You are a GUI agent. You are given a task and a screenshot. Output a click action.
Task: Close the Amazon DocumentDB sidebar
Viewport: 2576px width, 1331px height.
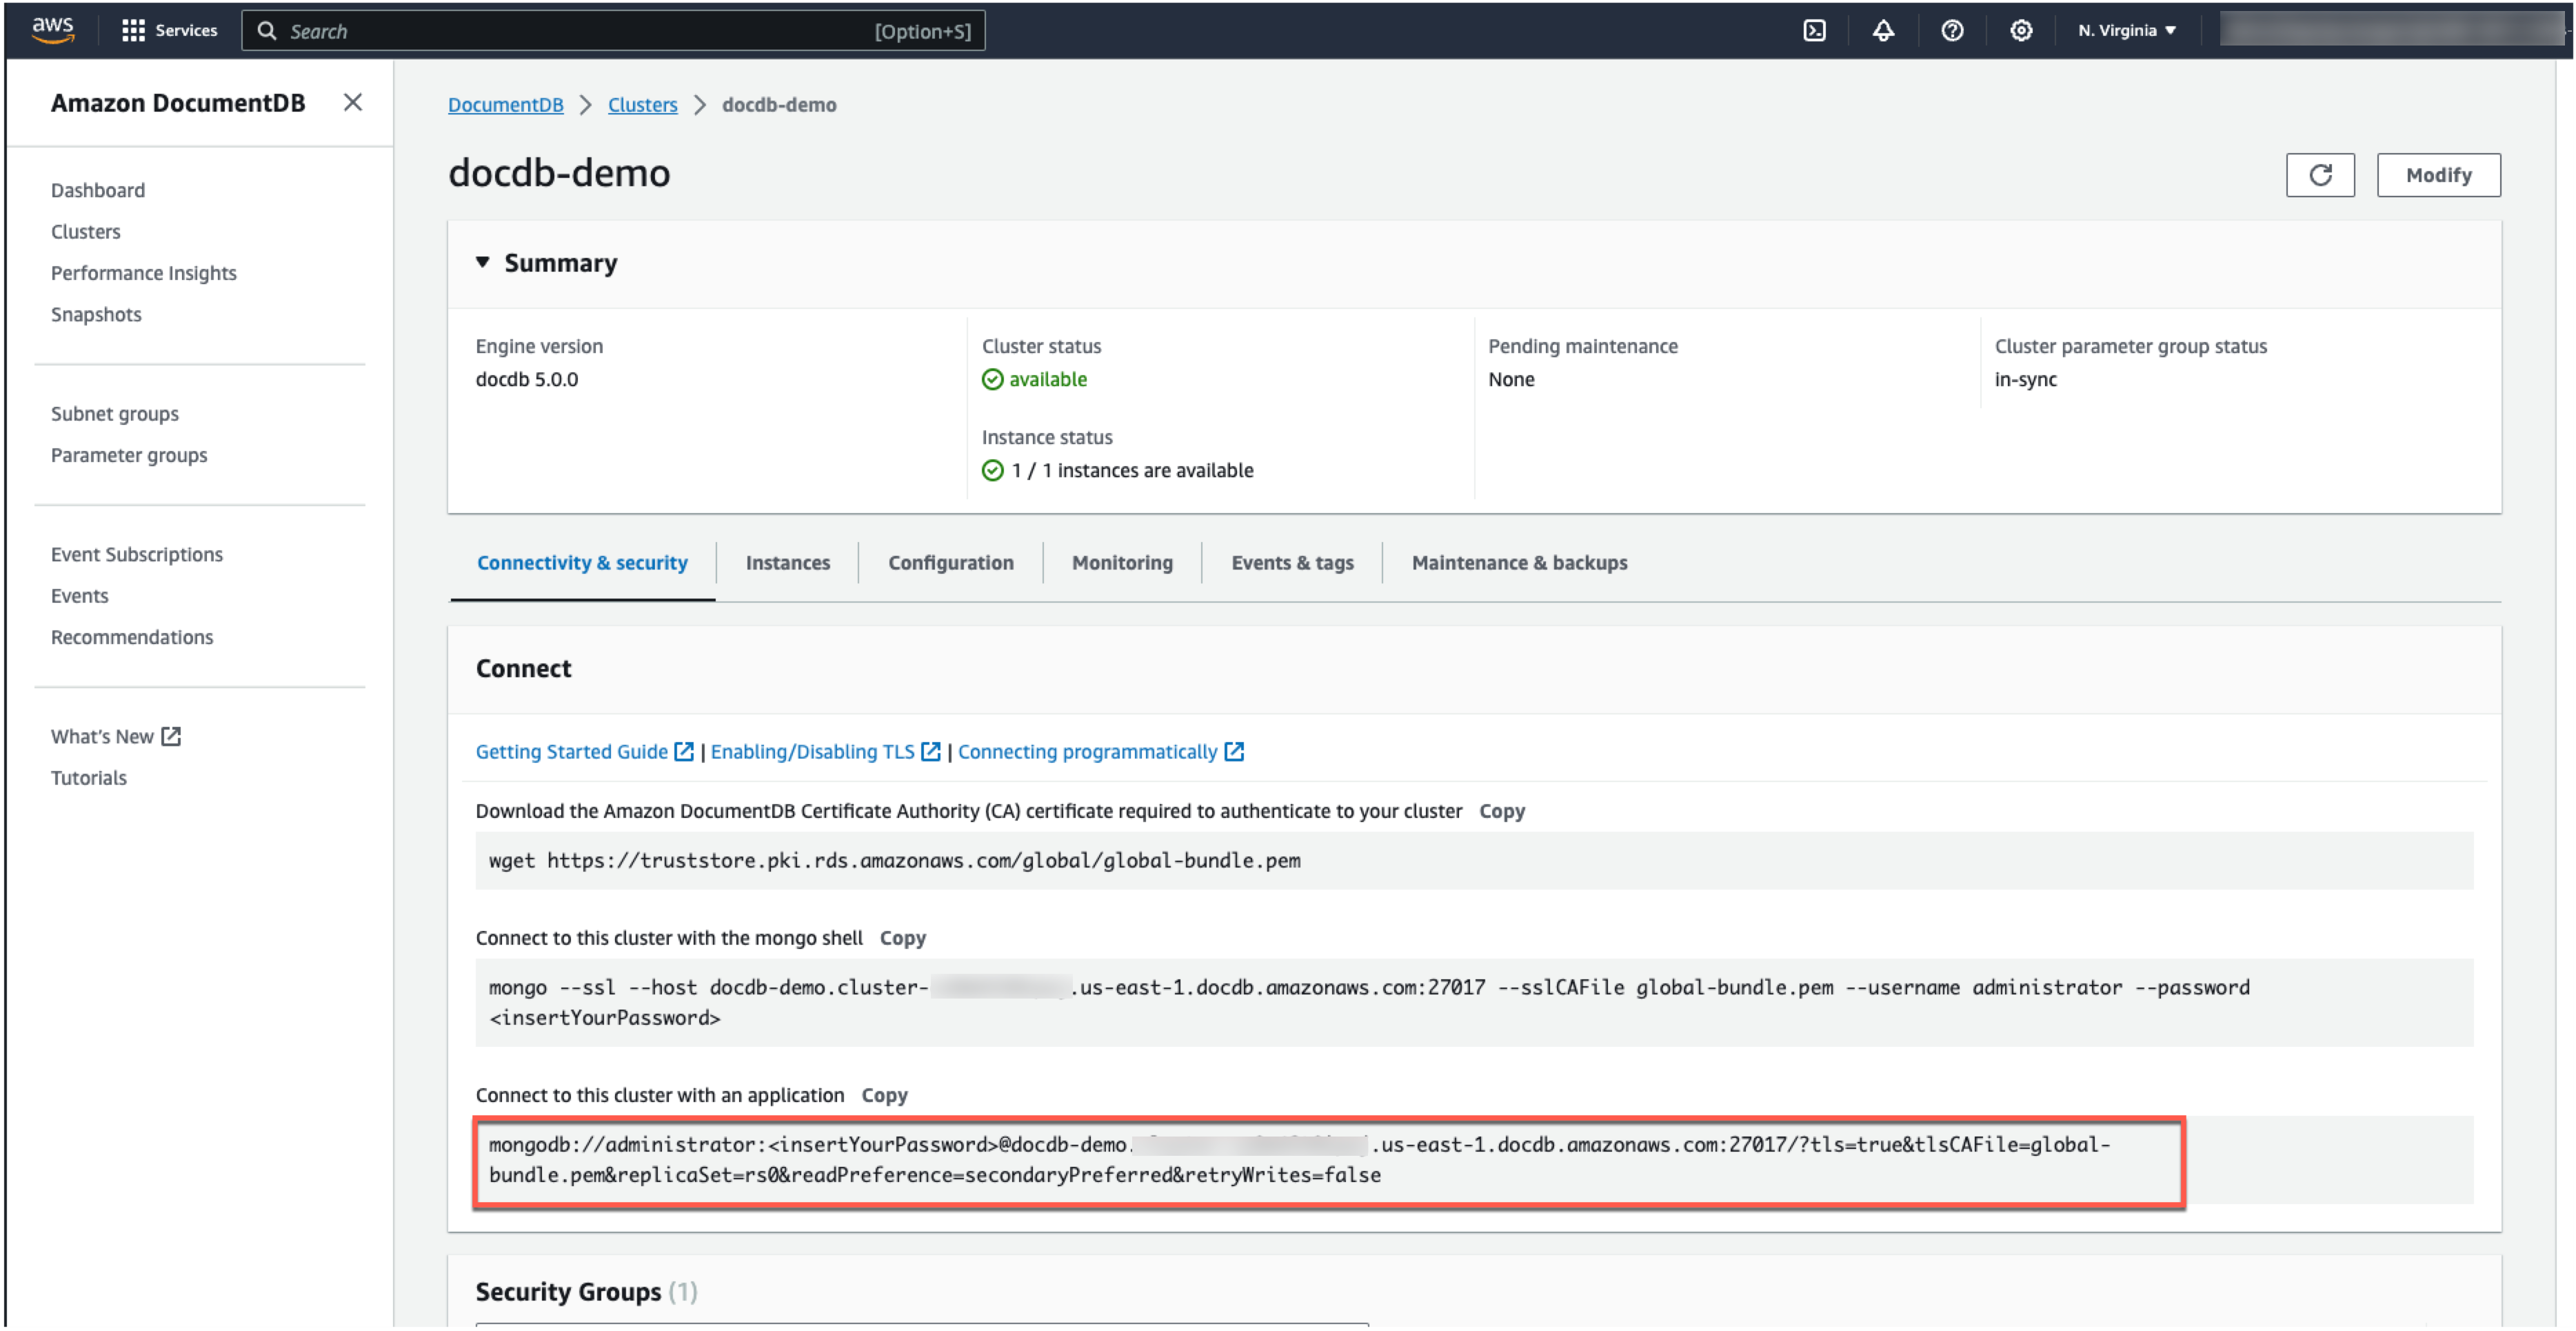coord(352,102)
